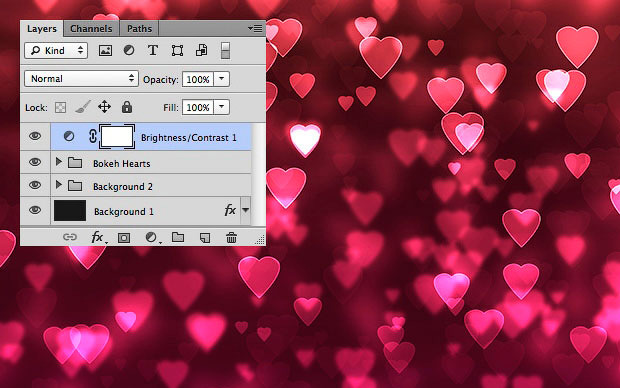Click the Bokeh Hearts folder icon
Viewport: 620px width, 388px height.
(75, 163)
